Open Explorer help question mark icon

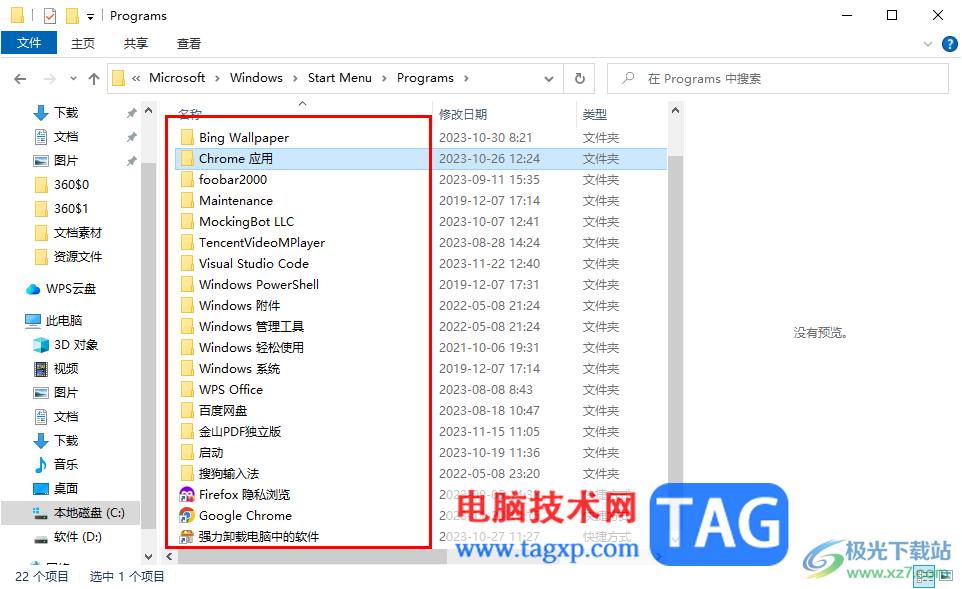tap(949, 44)
